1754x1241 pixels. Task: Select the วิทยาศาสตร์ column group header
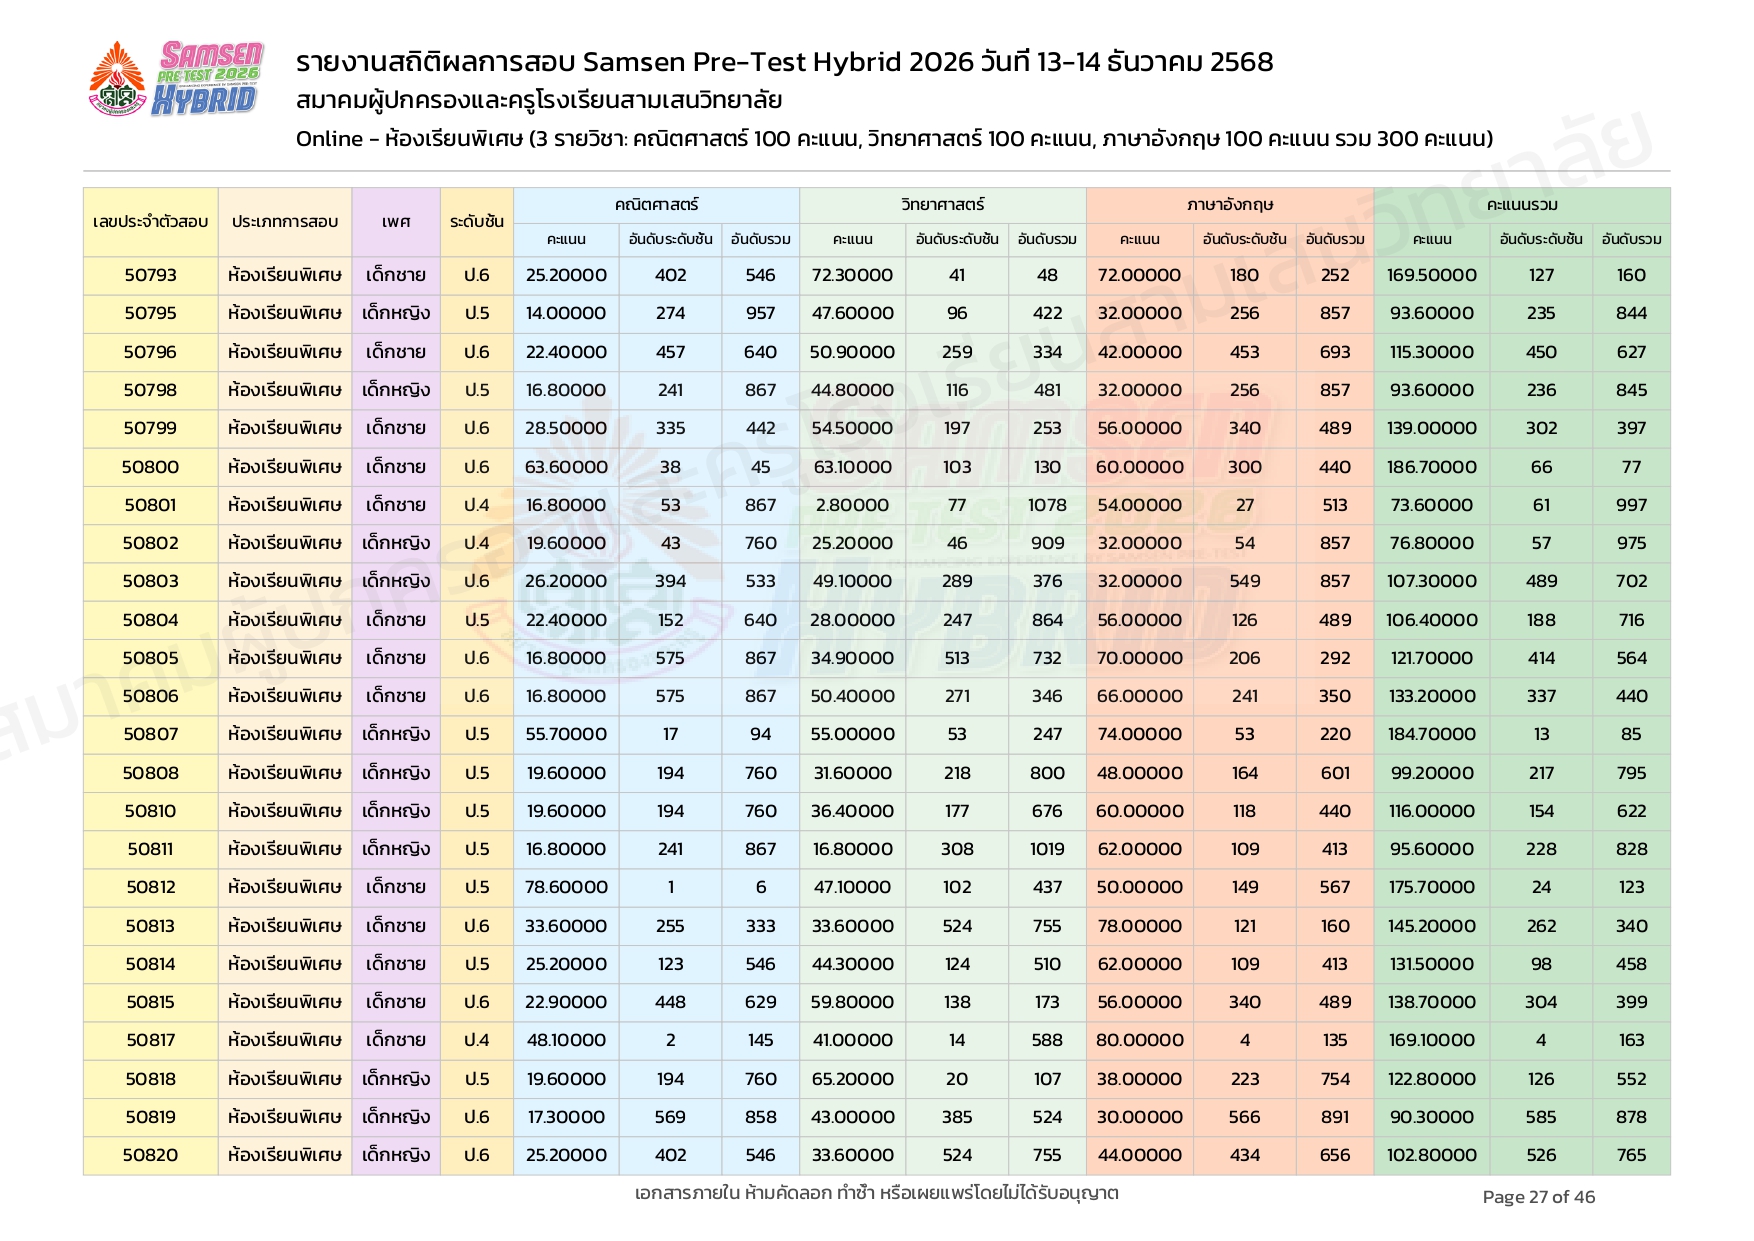click(942, 205)
